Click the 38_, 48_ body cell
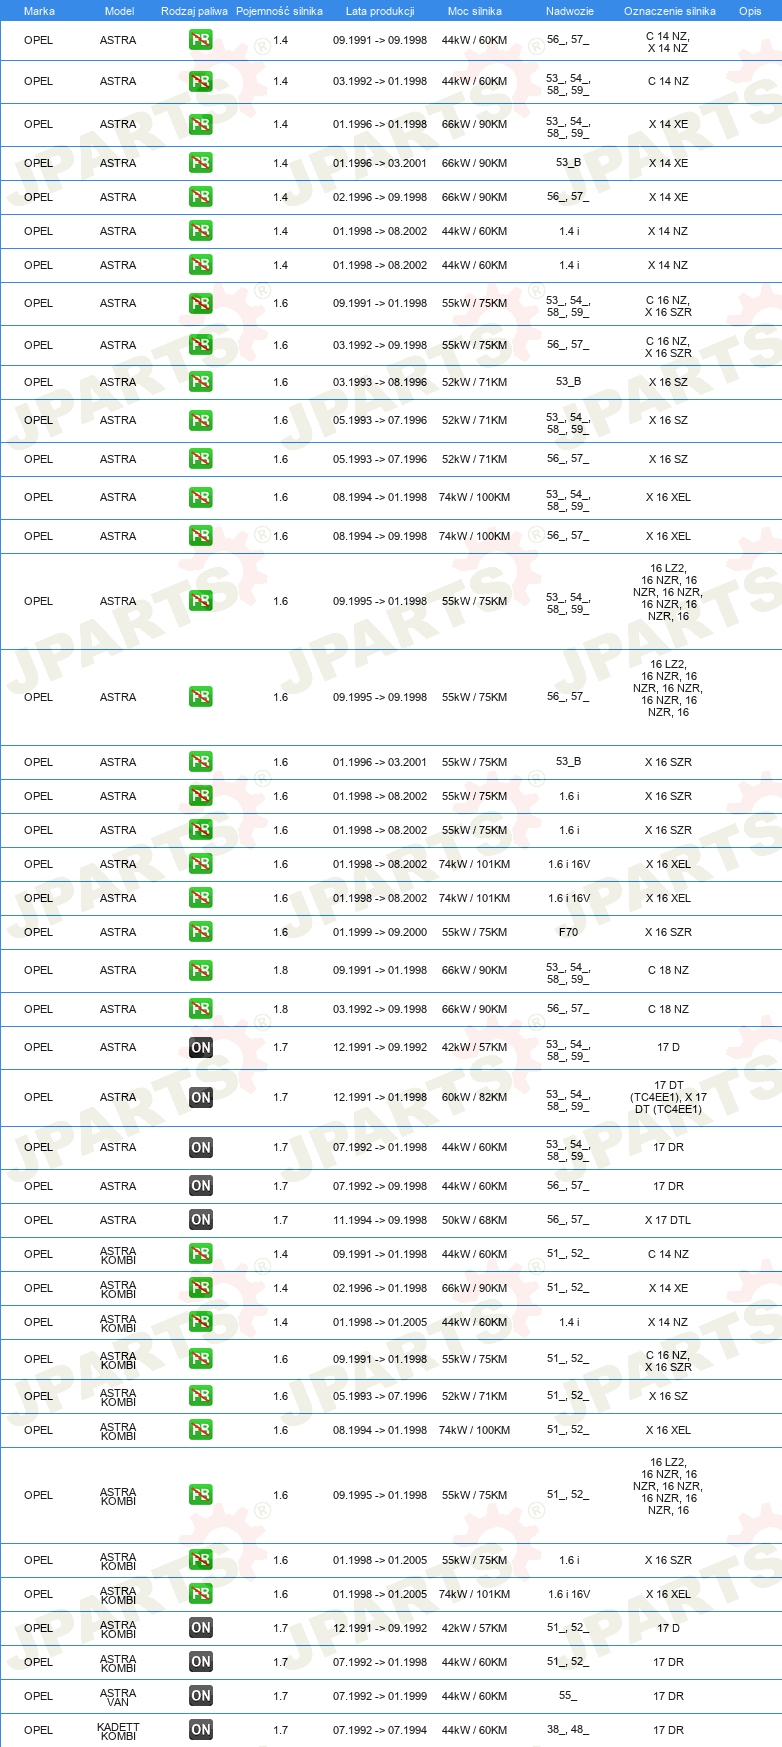The width and height of the screenshot is (782, 1747). click(x=568, y=1730)
